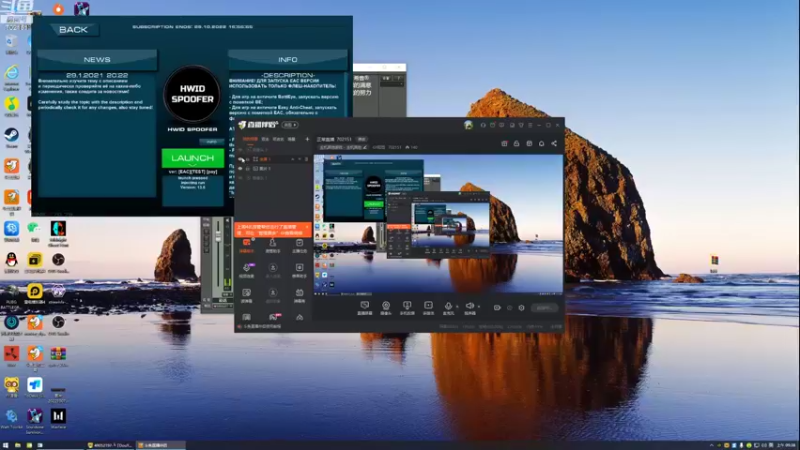Add a camera source from the bottom toolbar
Screen dimensions: 800x450
tap(386, 308)
